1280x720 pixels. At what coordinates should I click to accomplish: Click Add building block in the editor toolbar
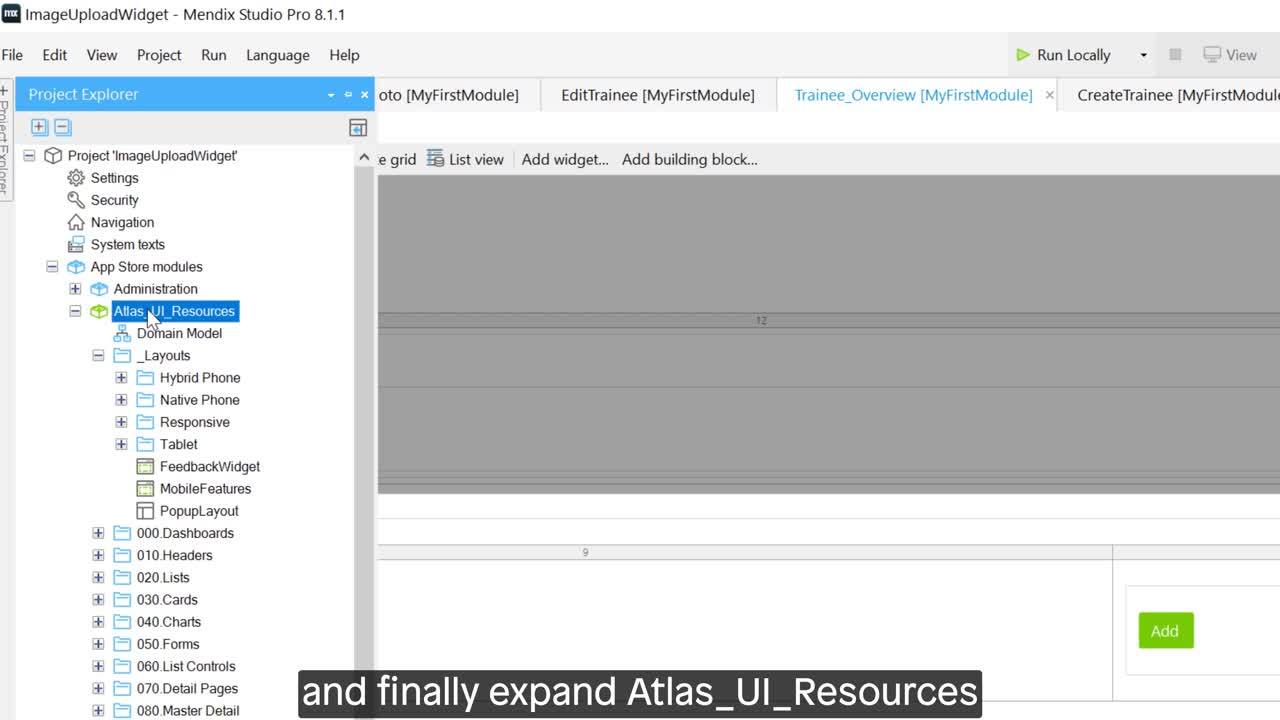coord(689,158)
